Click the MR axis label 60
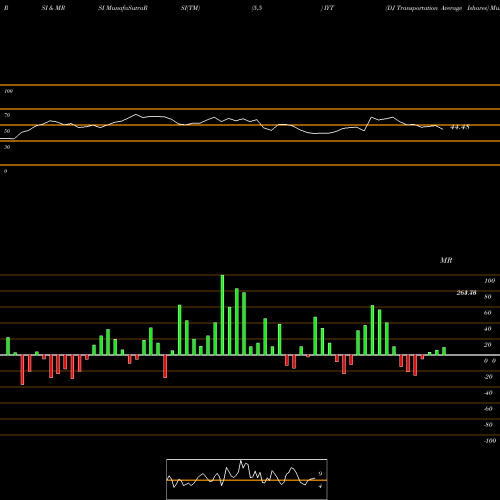Viewport: 500px width, 500px height. pos(488,313)
